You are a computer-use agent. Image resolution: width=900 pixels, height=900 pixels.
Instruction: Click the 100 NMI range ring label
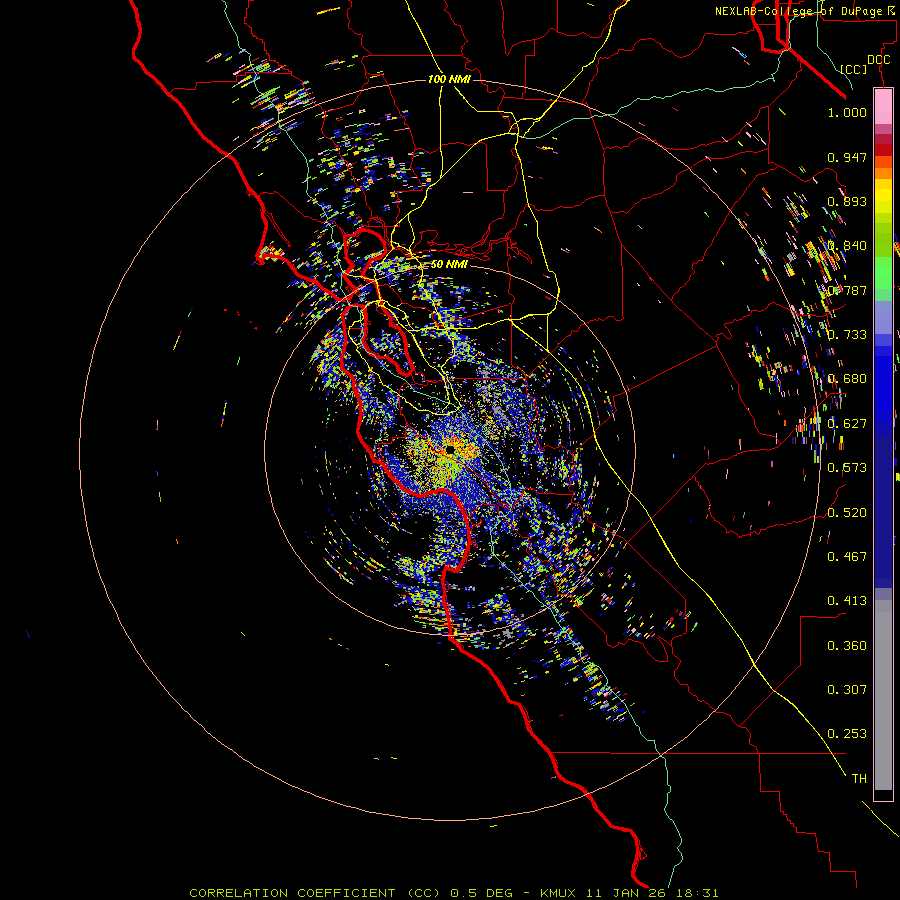(x=449, y=79)
